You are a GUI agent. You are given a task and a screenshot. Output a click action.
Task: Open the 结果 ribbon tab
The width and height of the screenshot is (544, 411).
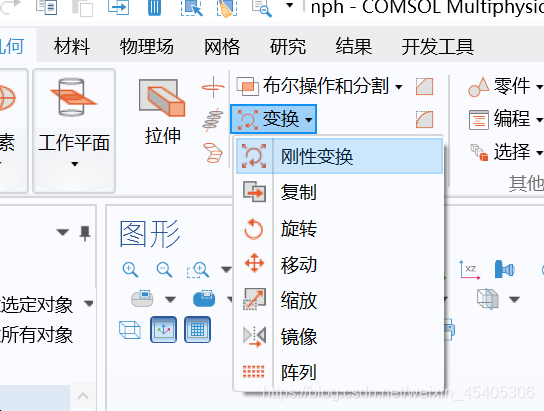[x=354, y=46]
